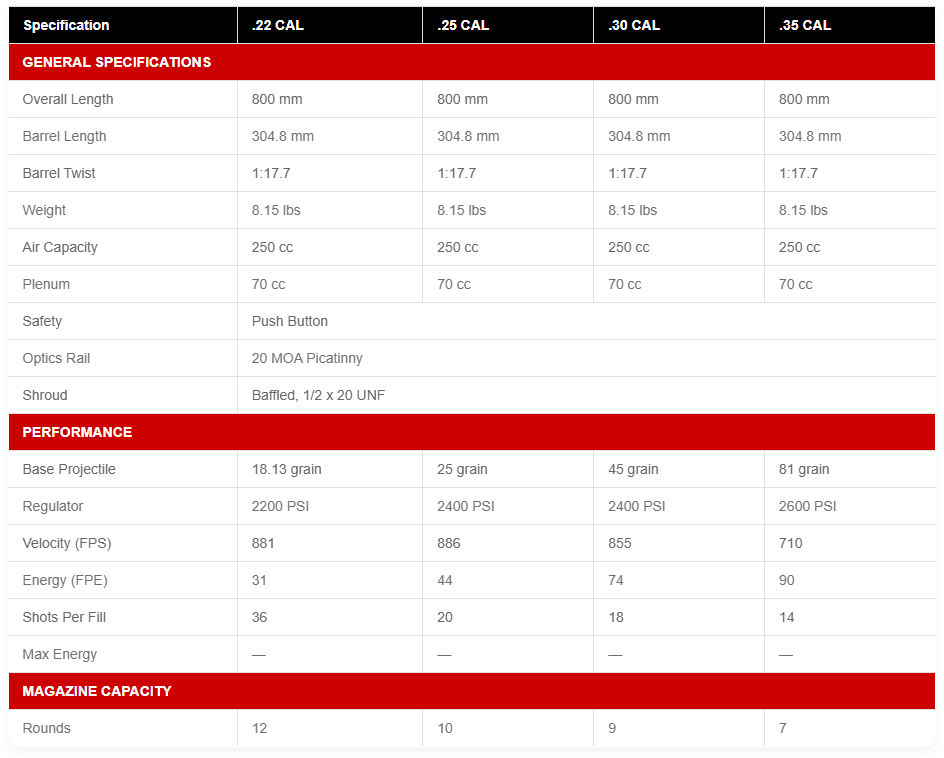
Task: Click the 800 mm value under .22 CAL
Action: click(x=277, y=99)
